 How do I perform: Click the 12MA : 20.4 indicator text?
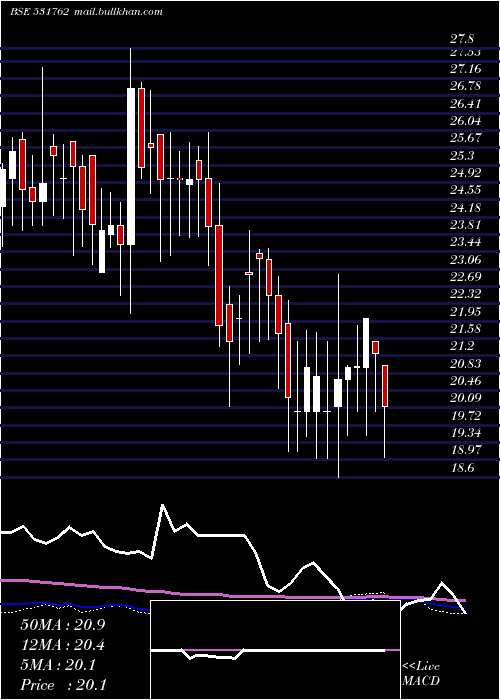point(63,646)
